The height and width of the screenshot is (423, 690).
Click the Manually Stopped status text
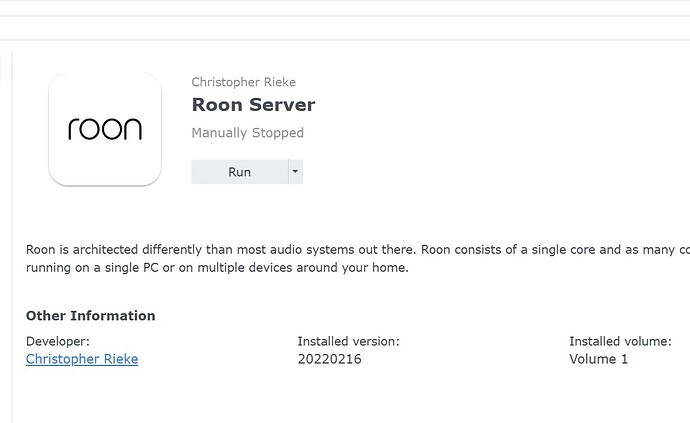pos(247,132)
